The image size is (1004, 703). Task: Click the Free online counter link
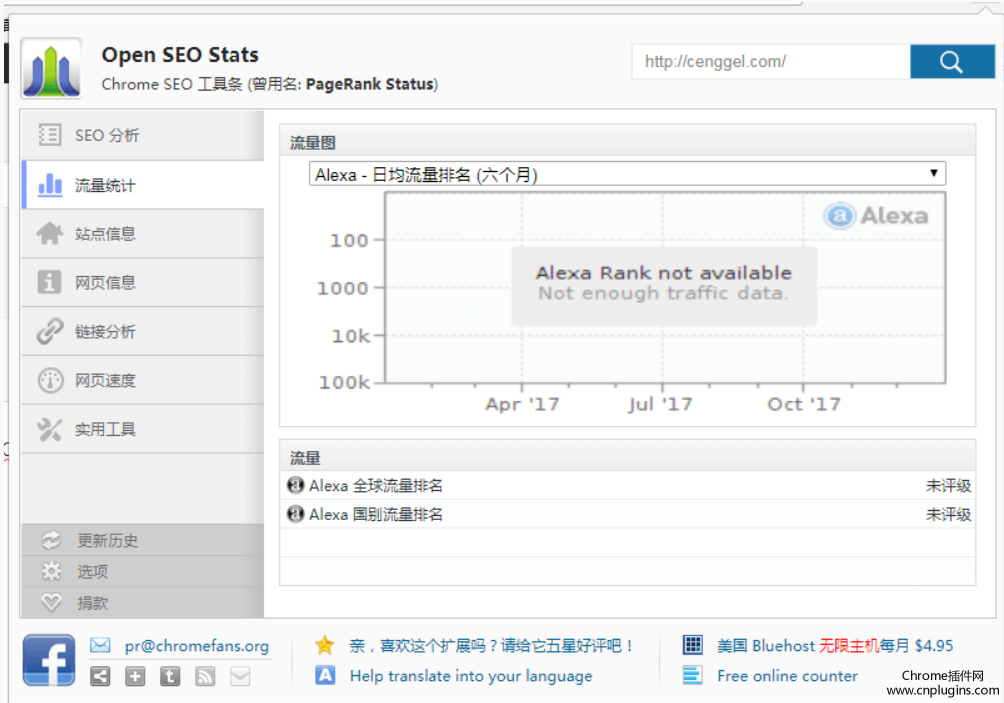(x=787, y=676)
